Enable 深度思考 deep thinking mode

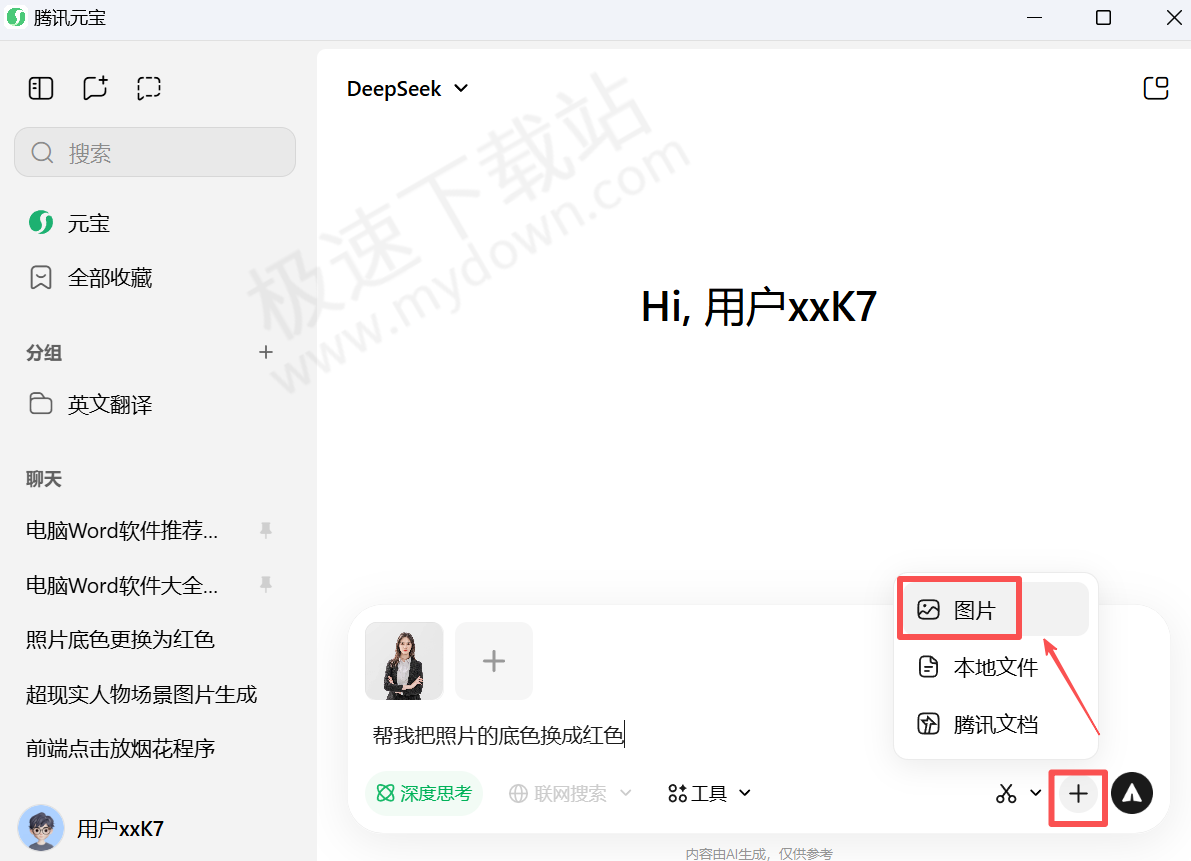(424, 793)
